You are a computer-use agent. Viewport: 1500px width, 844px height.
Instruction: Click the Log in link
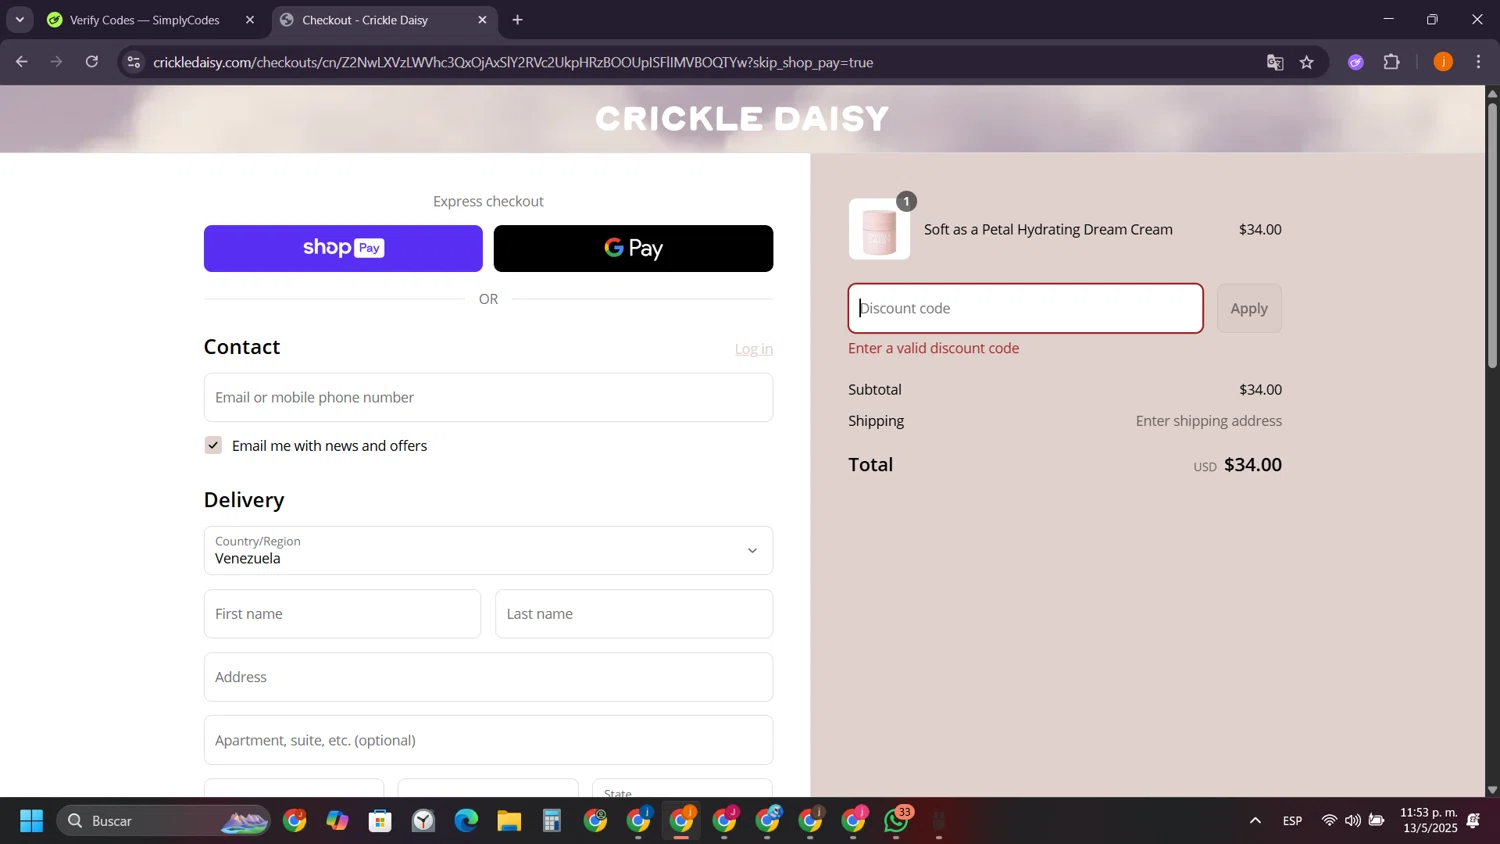tap(754, 349)
